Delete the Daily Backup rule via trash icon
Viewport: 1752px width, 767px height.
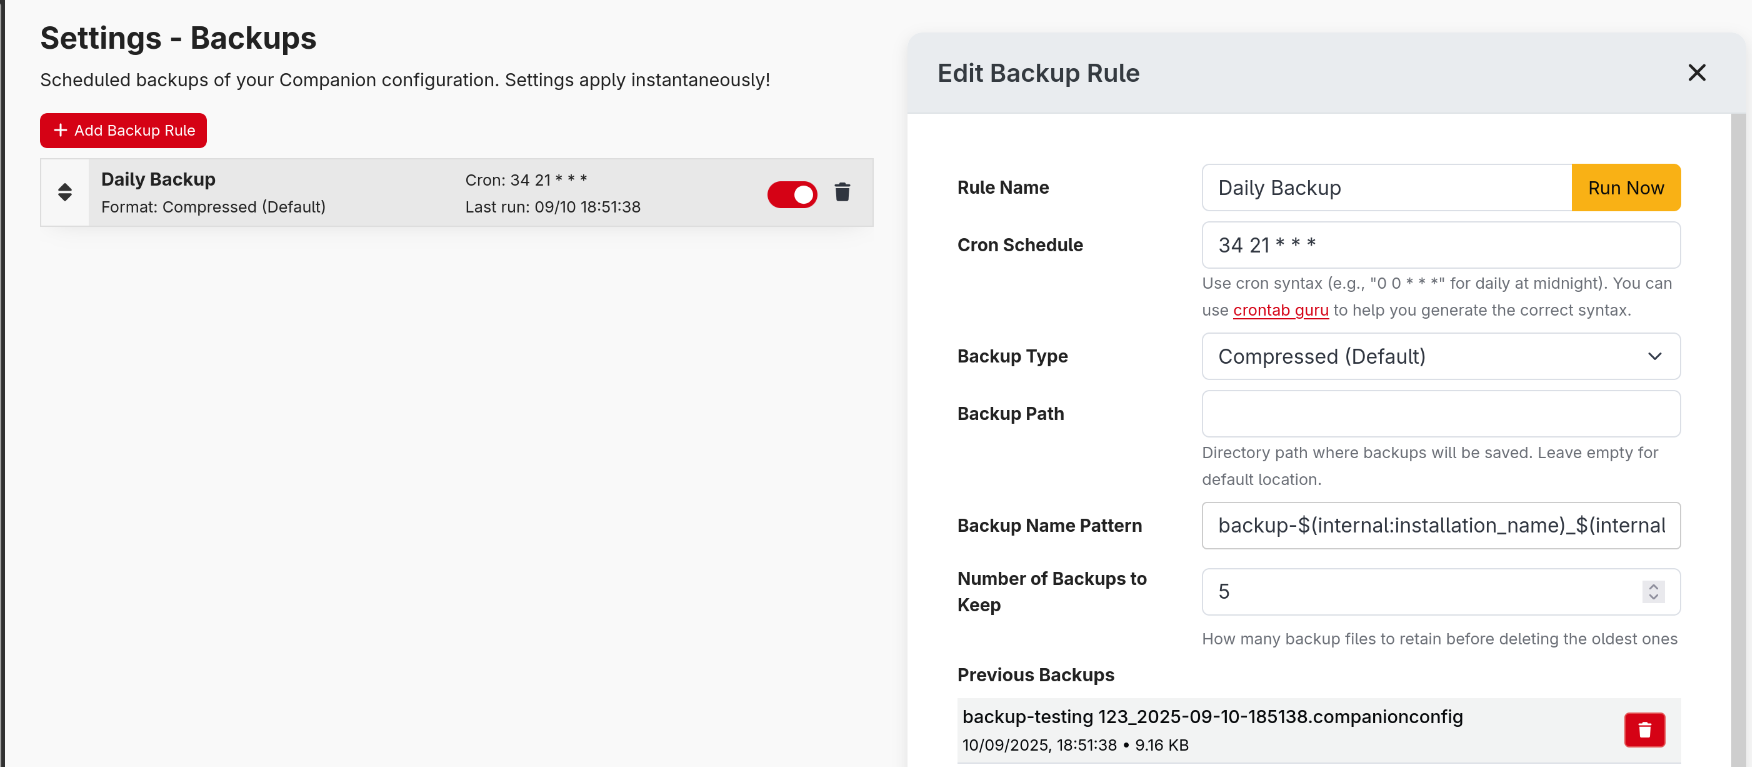[x=842, y=192]
